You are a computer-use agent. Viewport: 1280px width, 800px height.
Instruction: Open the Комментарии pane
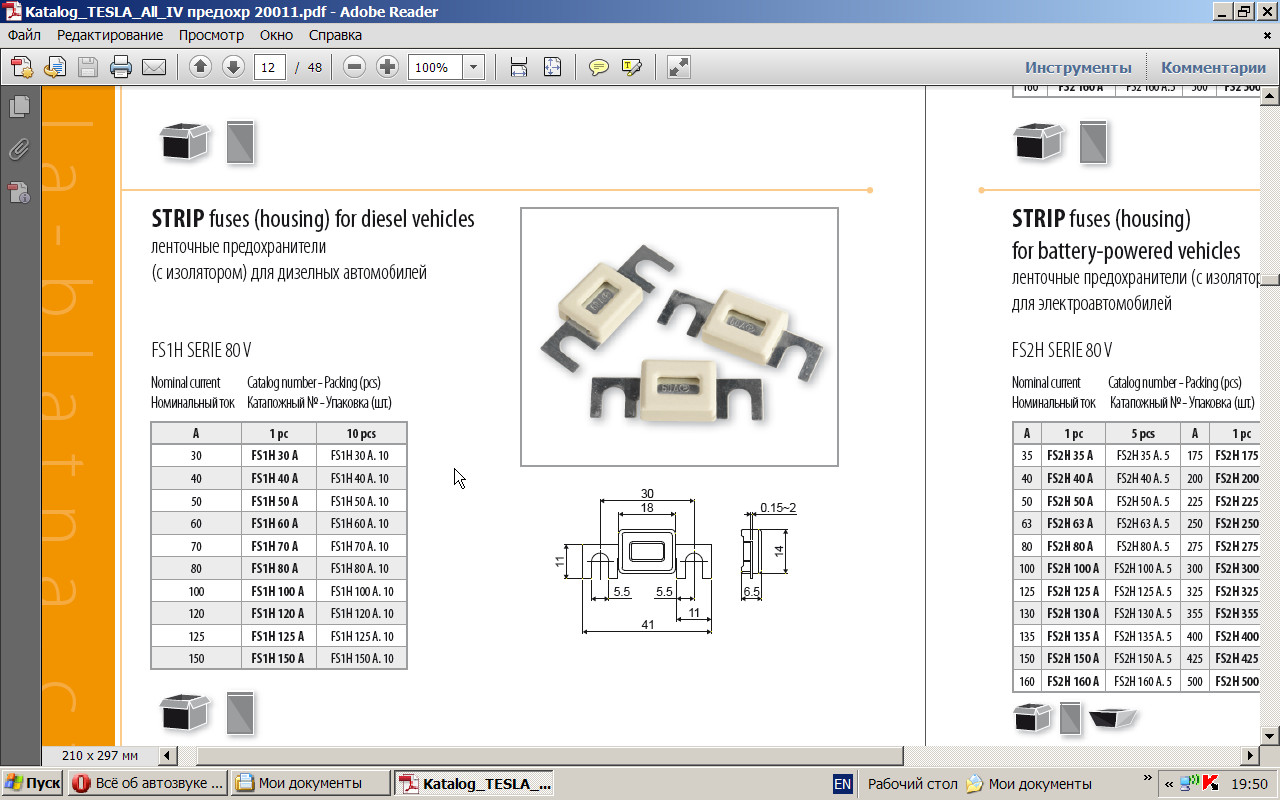(1213, 68)
